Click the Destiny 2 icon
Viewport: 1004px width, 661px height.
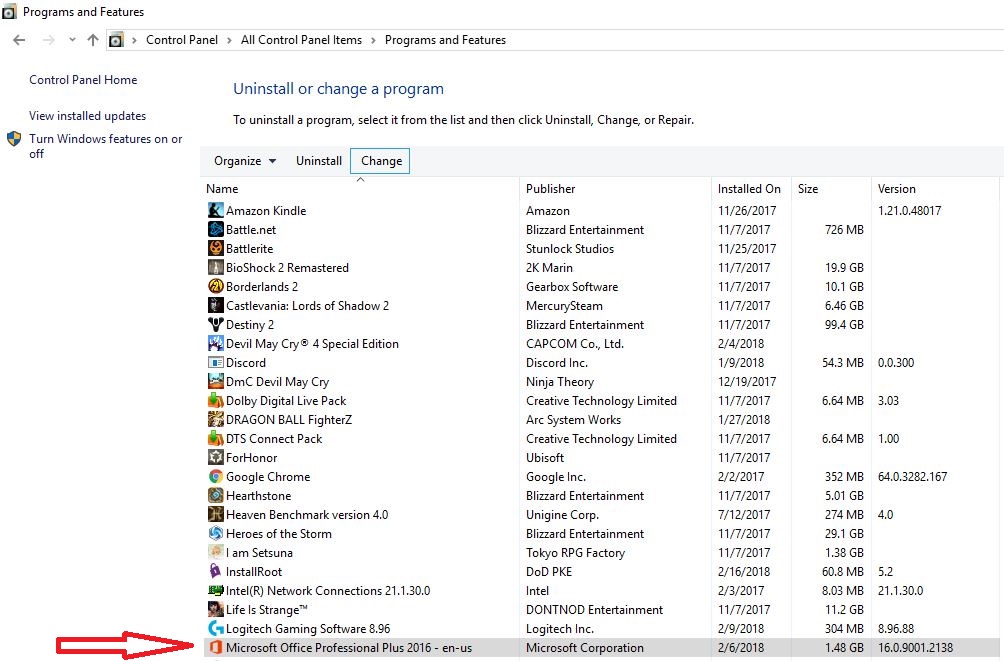tap(216, 324)
